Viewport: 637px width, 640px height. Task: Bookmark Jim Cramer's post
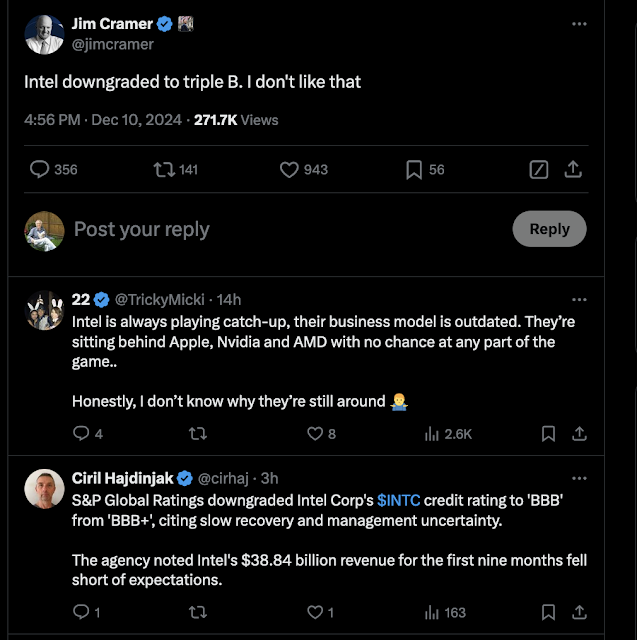(414, 170)
